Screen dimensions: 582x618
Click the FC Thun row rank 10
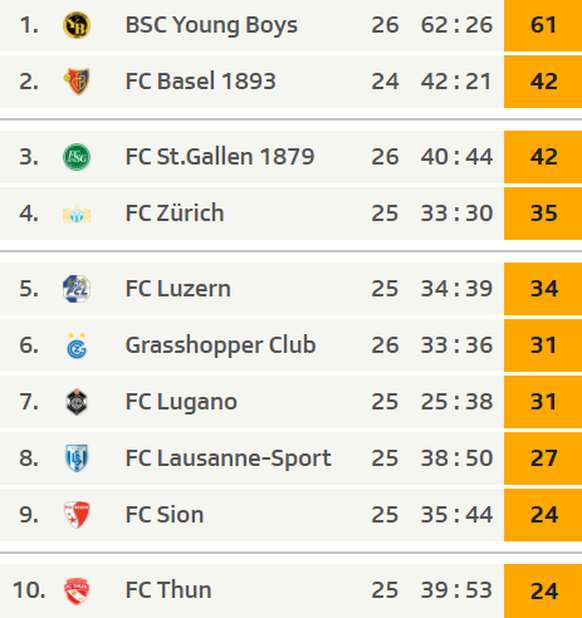29,590
